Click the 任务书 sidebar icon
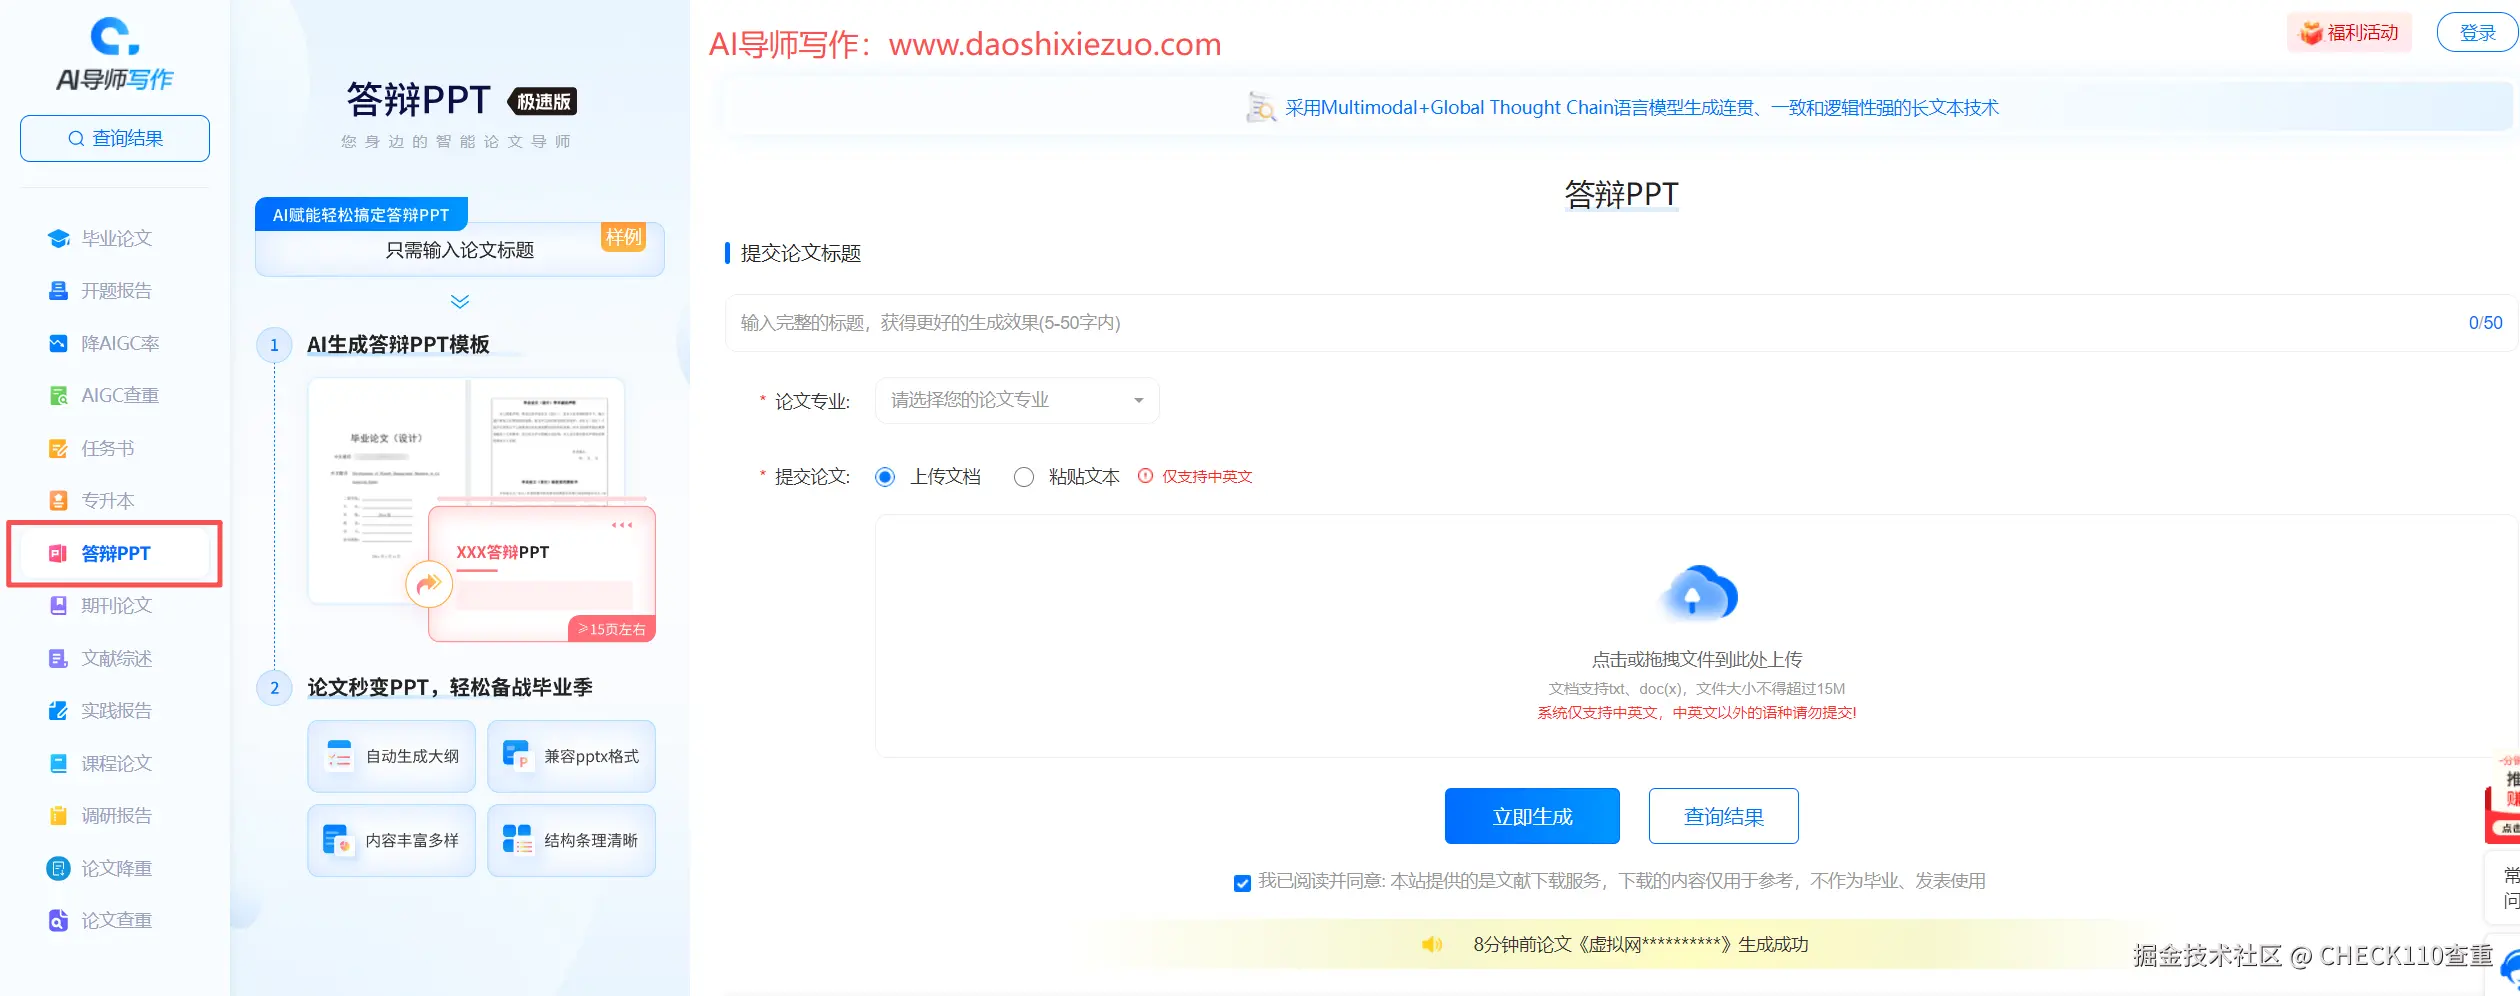Image resolution: width=2520 pixels, height=996 pixels. click(x=59, y=448)
